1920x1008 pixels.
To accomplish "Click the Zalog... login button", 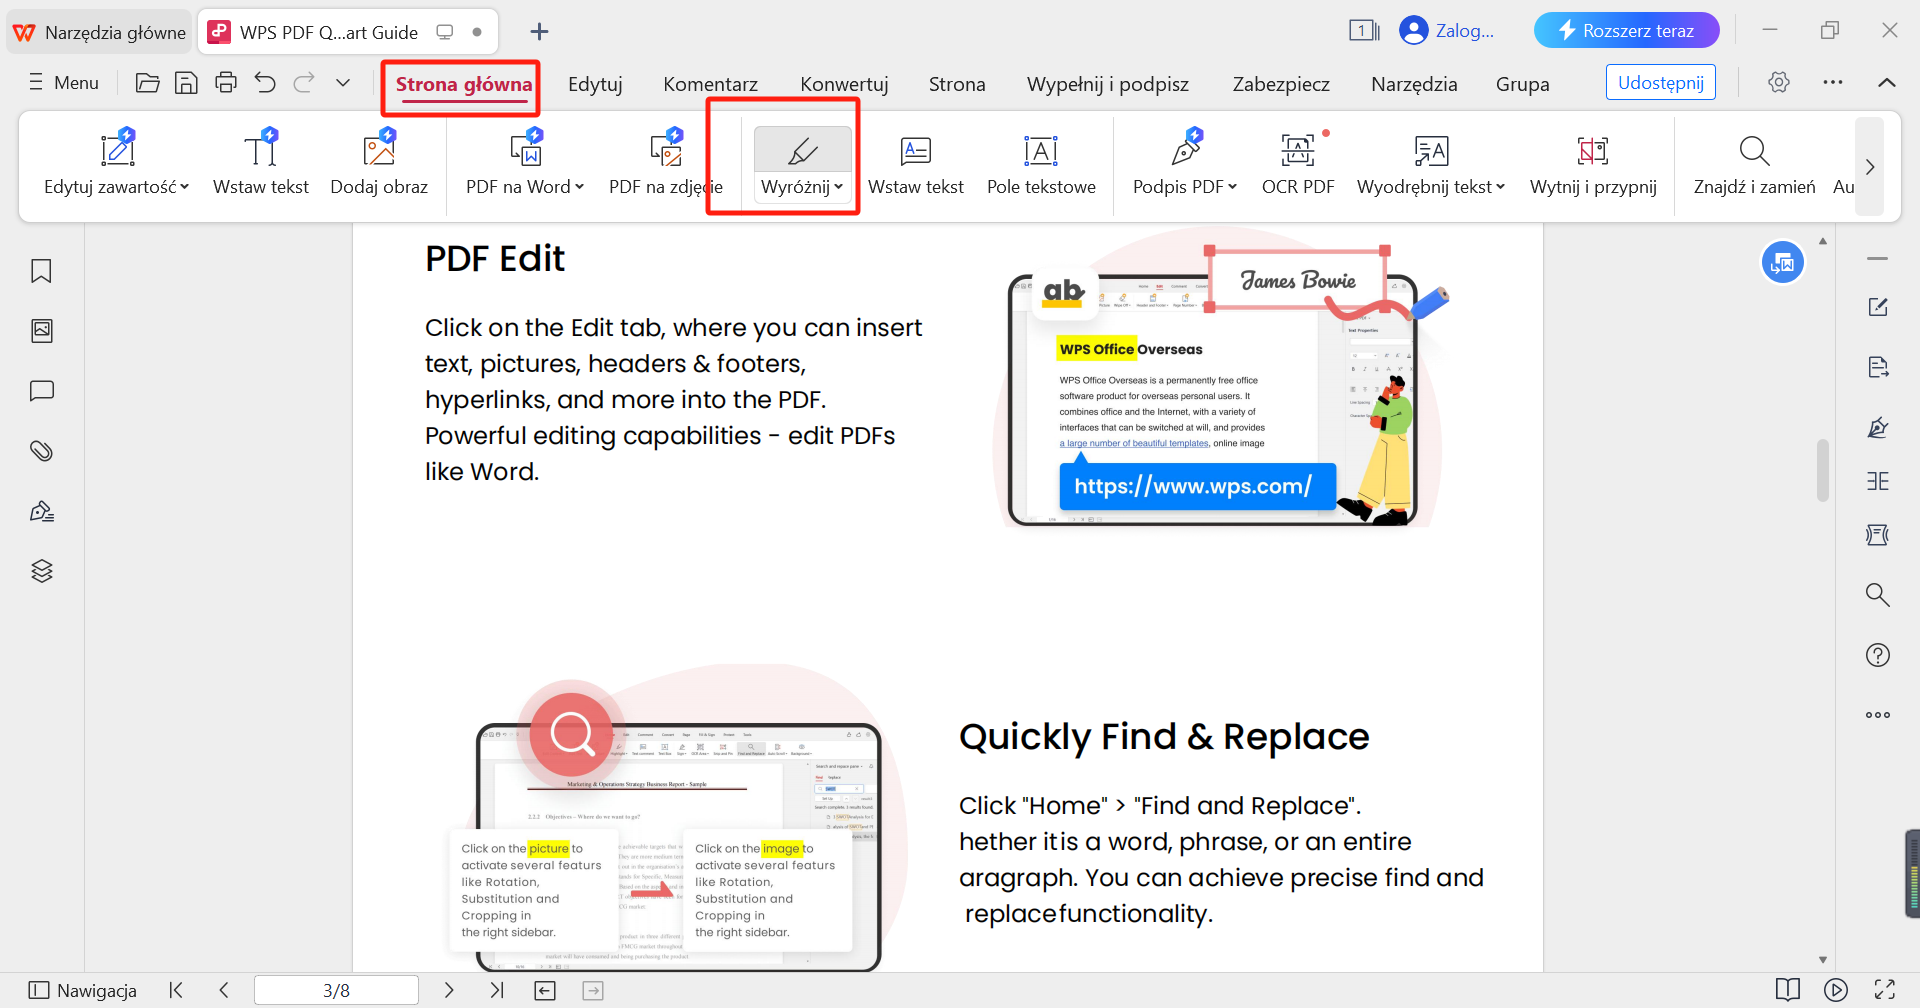I will coord(1447,31).
